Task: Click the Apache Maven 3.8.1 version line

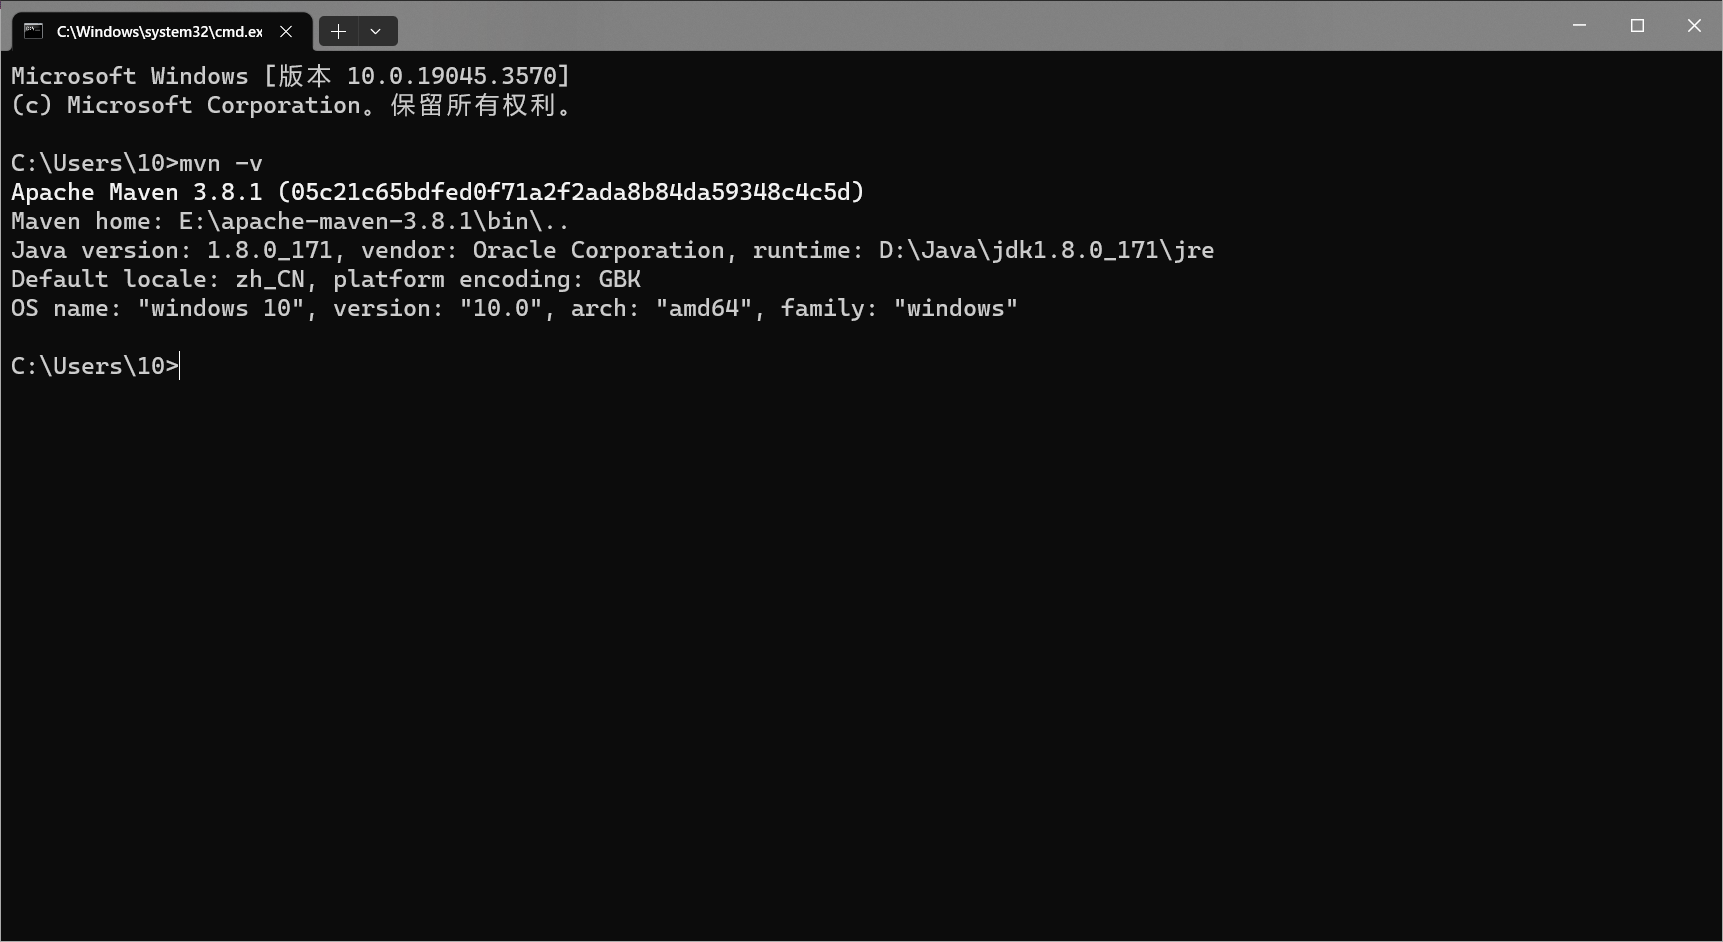Action: click(x=435, y=191)
